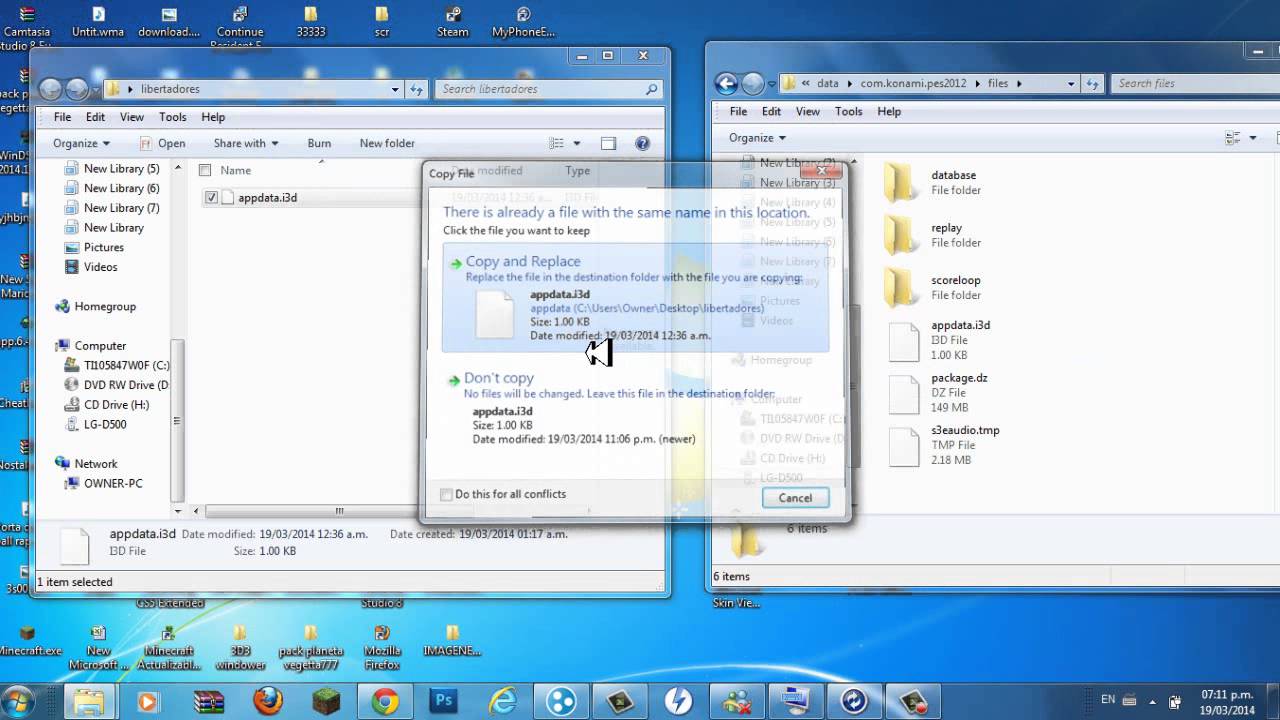Click Forward arrow in libertadores window

77,89
